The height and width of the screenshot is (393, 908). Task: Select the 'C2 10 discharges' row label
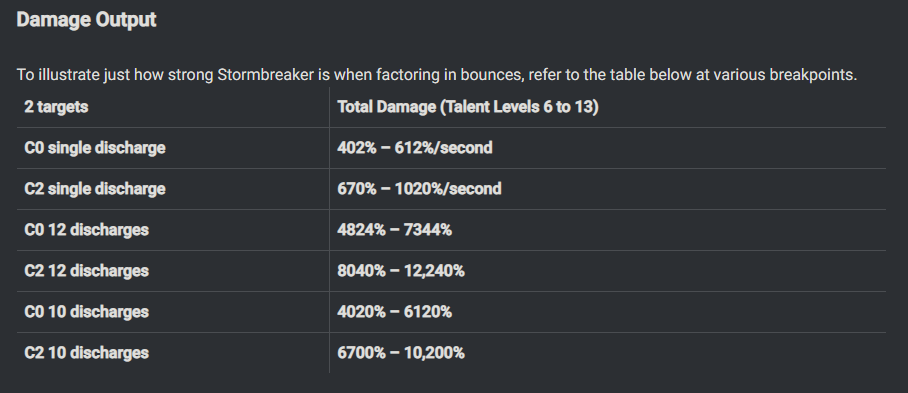87,354
